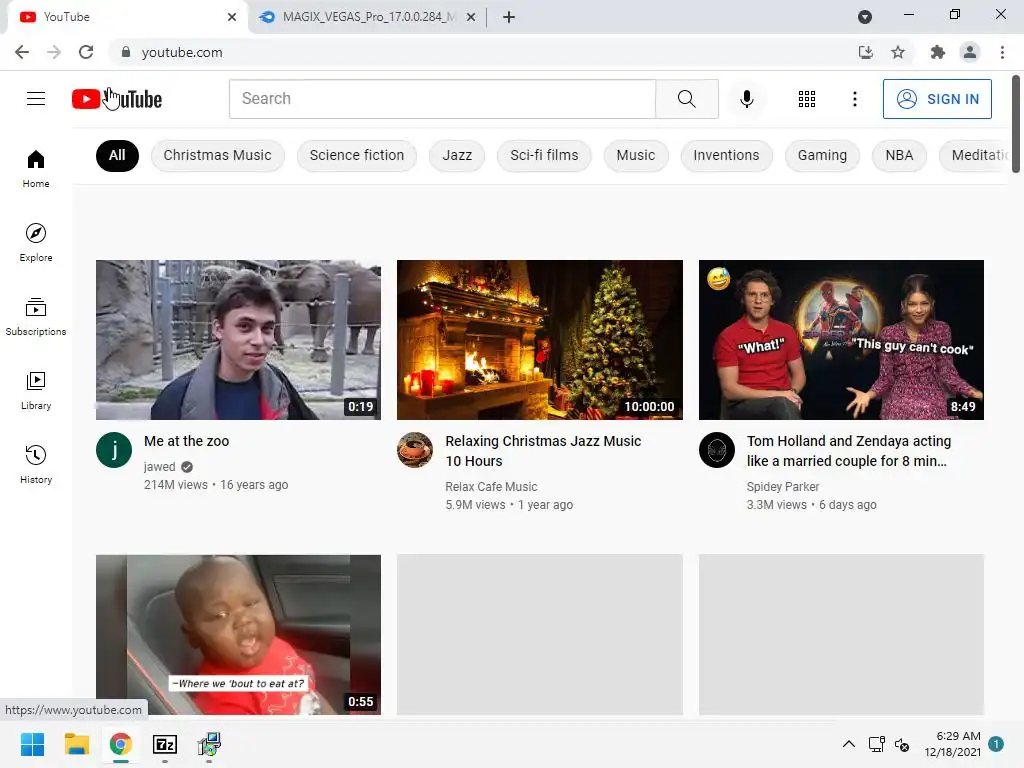Open the YouTube apps grid

point(807,99)
